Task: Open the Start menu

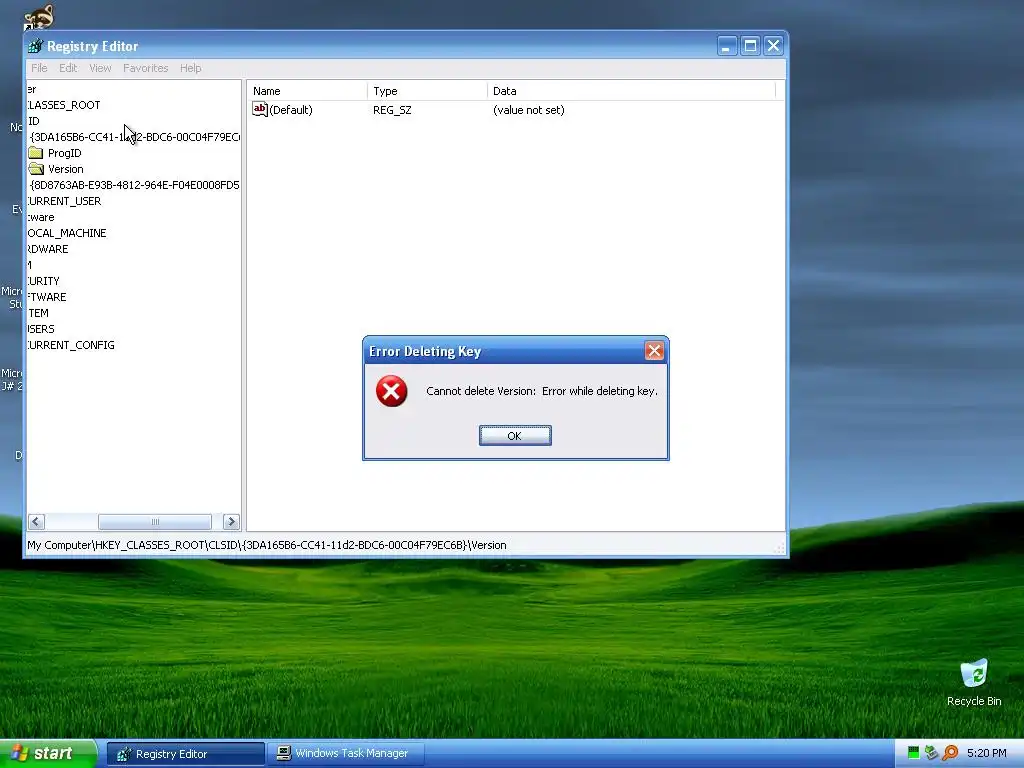Action: click(48, 753)
